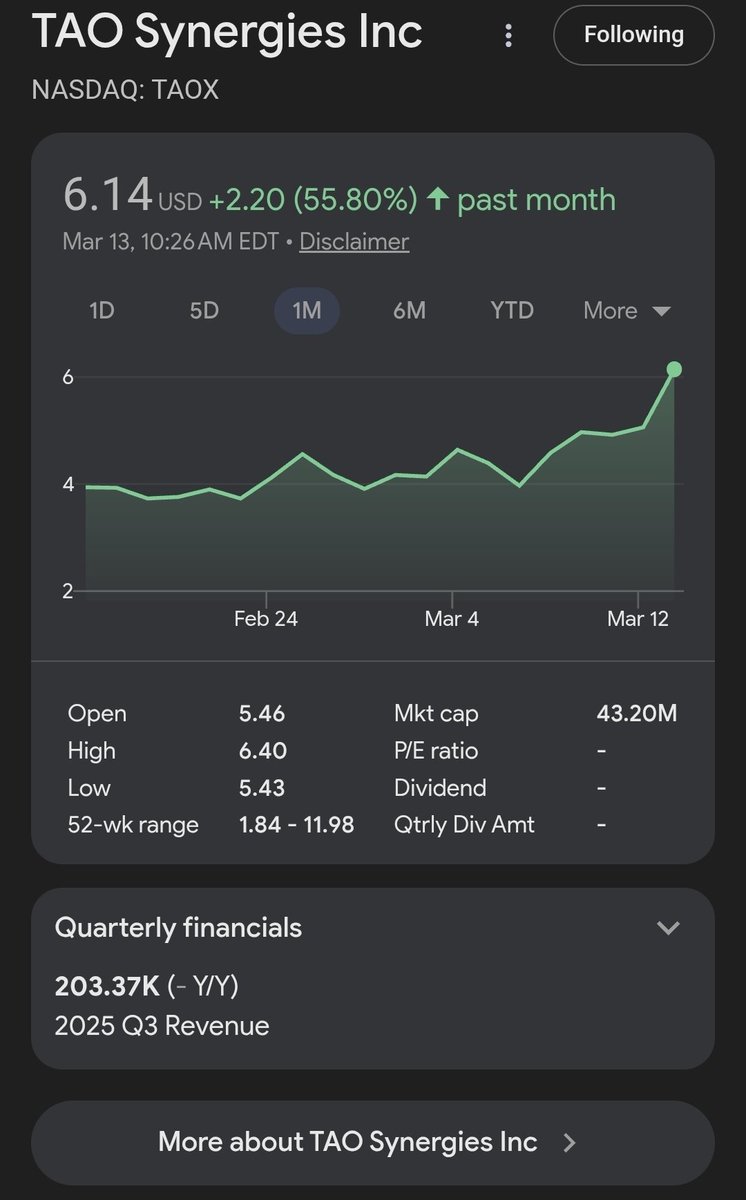Click the Qtrly Div Amt label
The height and width of the screenshot is (1200, 746).
coord(464,825)
